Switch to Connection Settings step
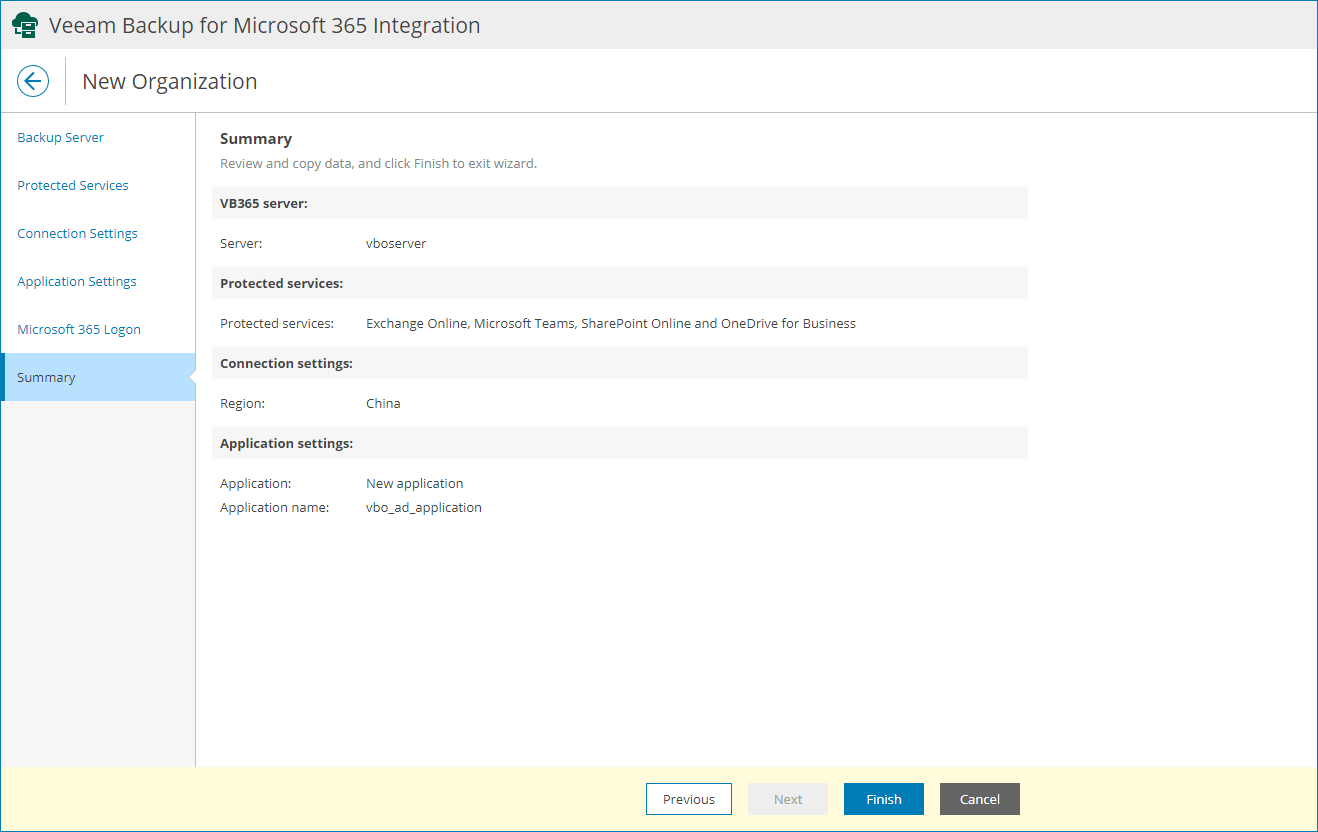Viewport: 1318px width, 832px height. 78,233
